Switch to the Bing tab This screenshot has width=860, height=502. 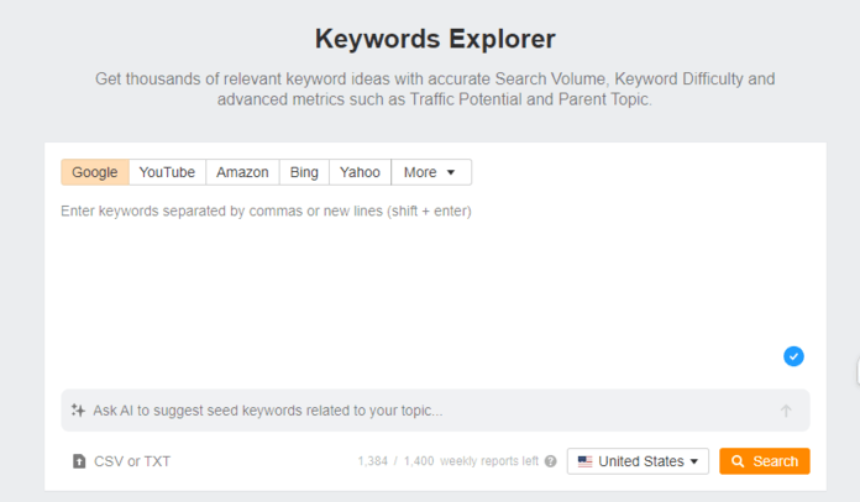click(x=304, y=172)
